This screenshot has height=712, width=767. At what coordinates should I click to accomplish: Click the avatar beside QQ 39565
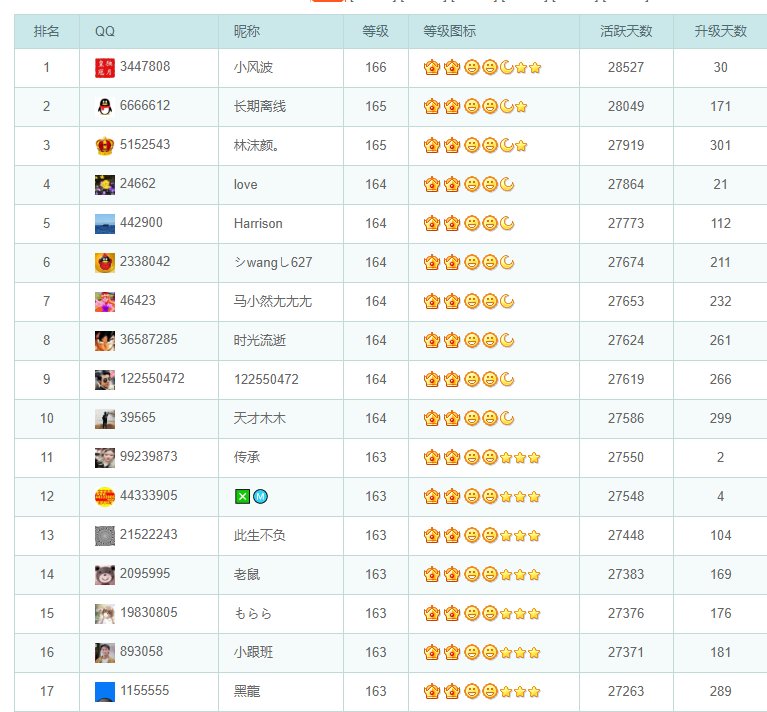[105, 419]
